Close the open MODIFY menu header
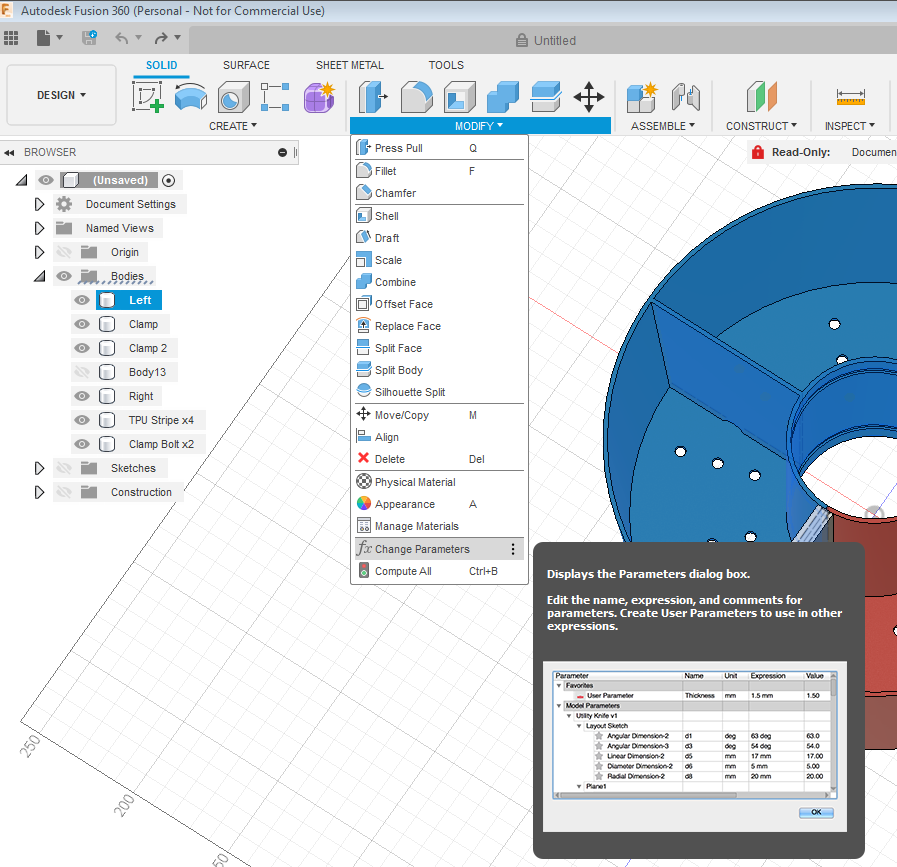 click(x=479, y=126)
